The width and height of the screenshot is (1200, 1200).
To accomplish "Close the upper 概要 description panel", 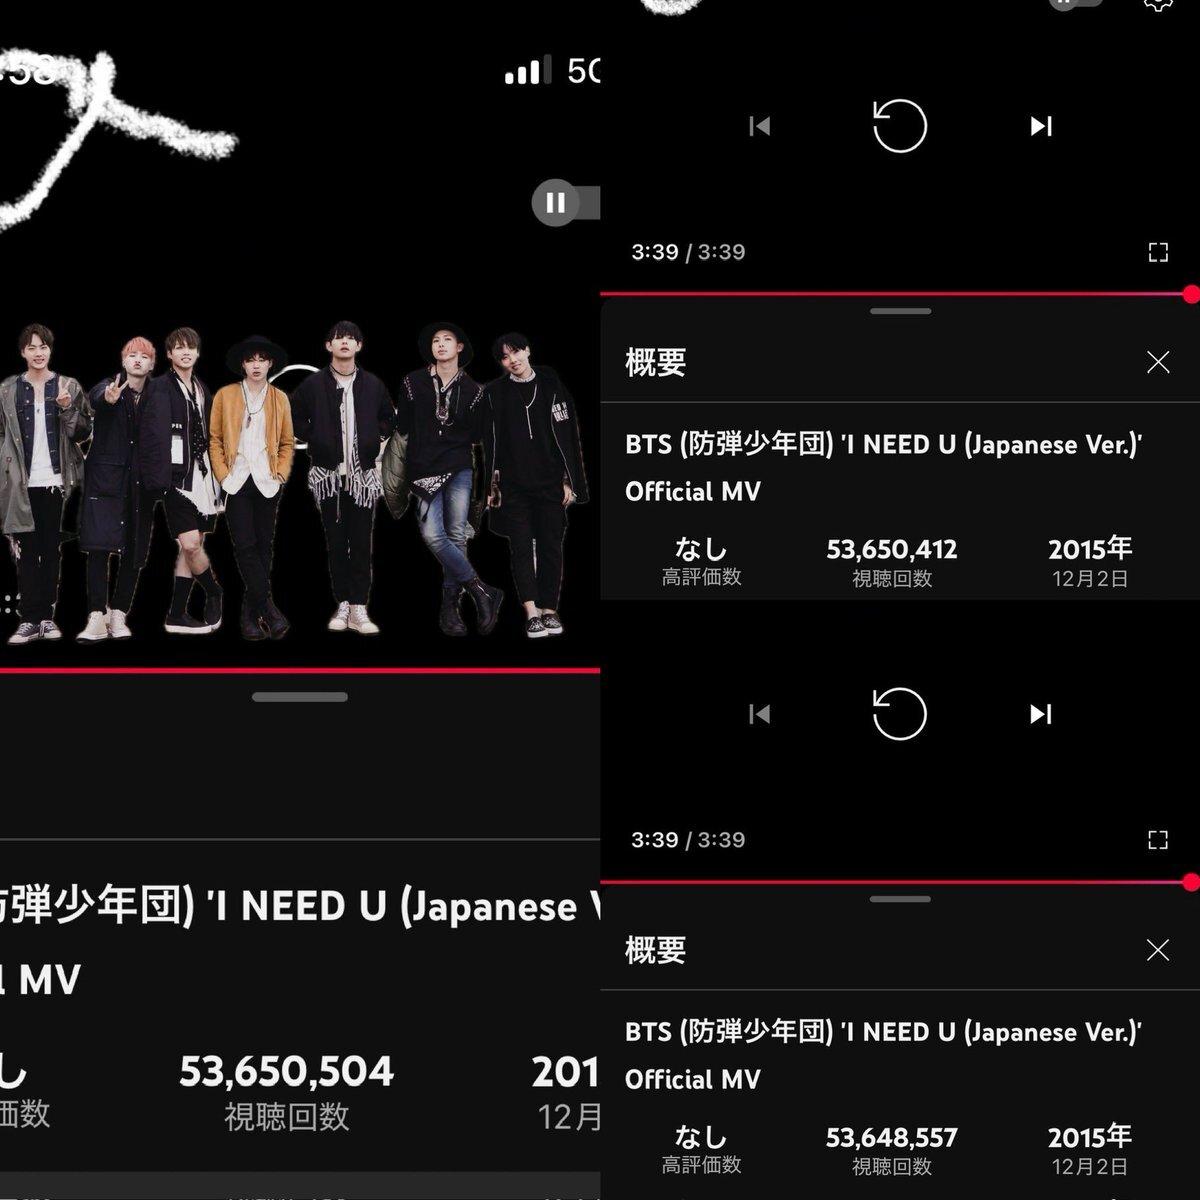I will click(x=1158, y=362).
